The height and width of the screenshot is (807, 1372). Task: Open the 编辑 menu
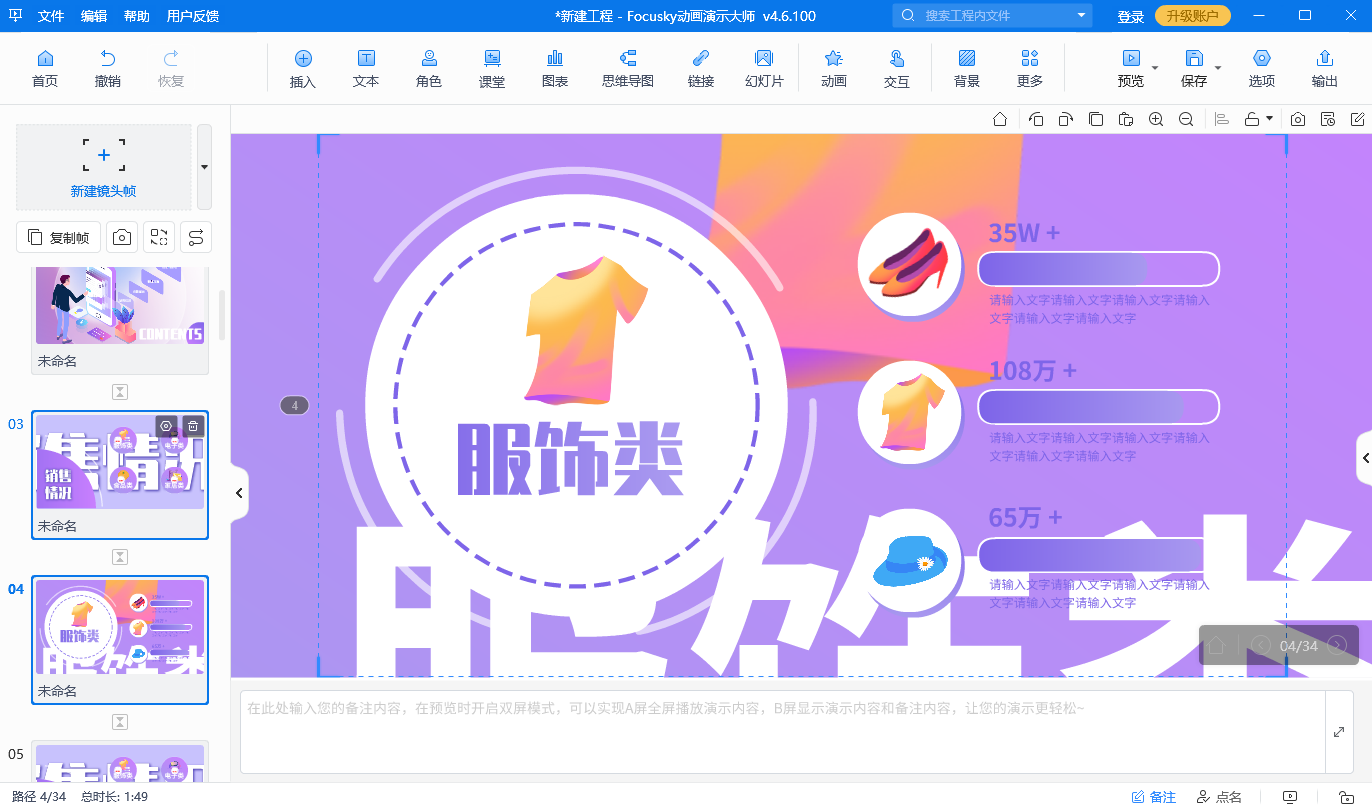[x=94, y=16]
